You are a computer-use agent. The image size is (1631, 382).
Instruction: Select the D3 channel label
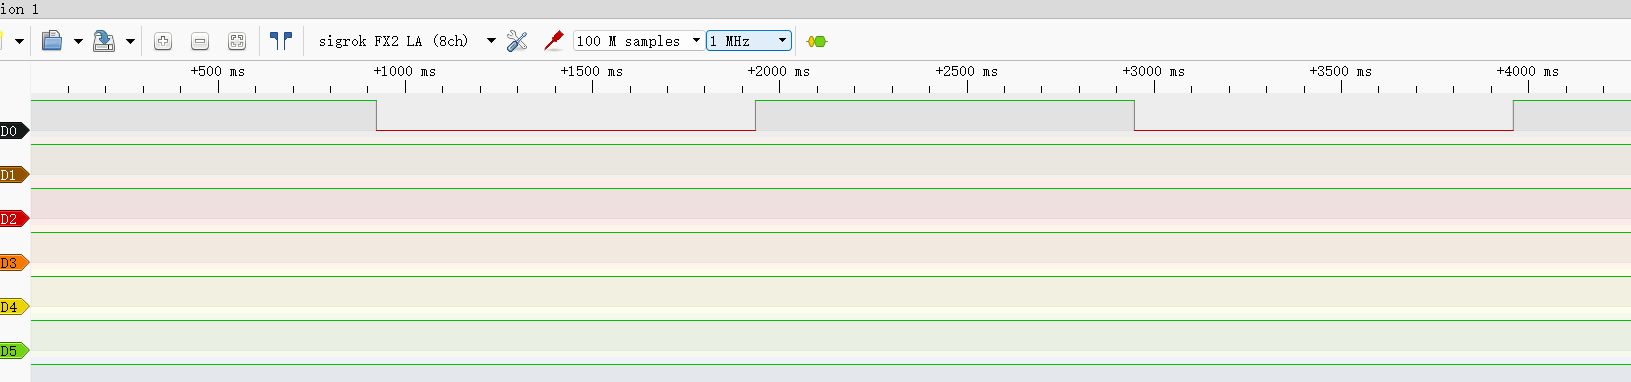14,263
